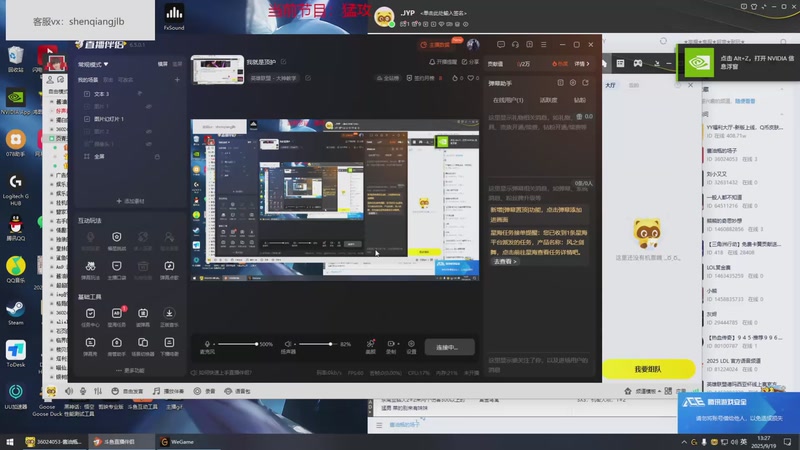Viewport: 800px width, 450px height.
Task: Expand 更多功能 more features
Action: pyautogui.click(x=130, y=370)
